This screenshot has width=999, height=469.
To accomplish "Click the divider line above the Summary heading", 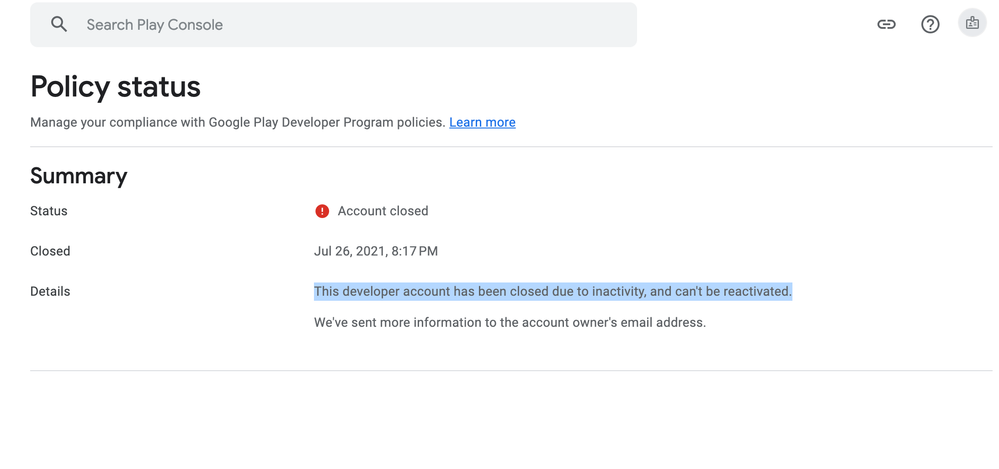I will [510, 147].
